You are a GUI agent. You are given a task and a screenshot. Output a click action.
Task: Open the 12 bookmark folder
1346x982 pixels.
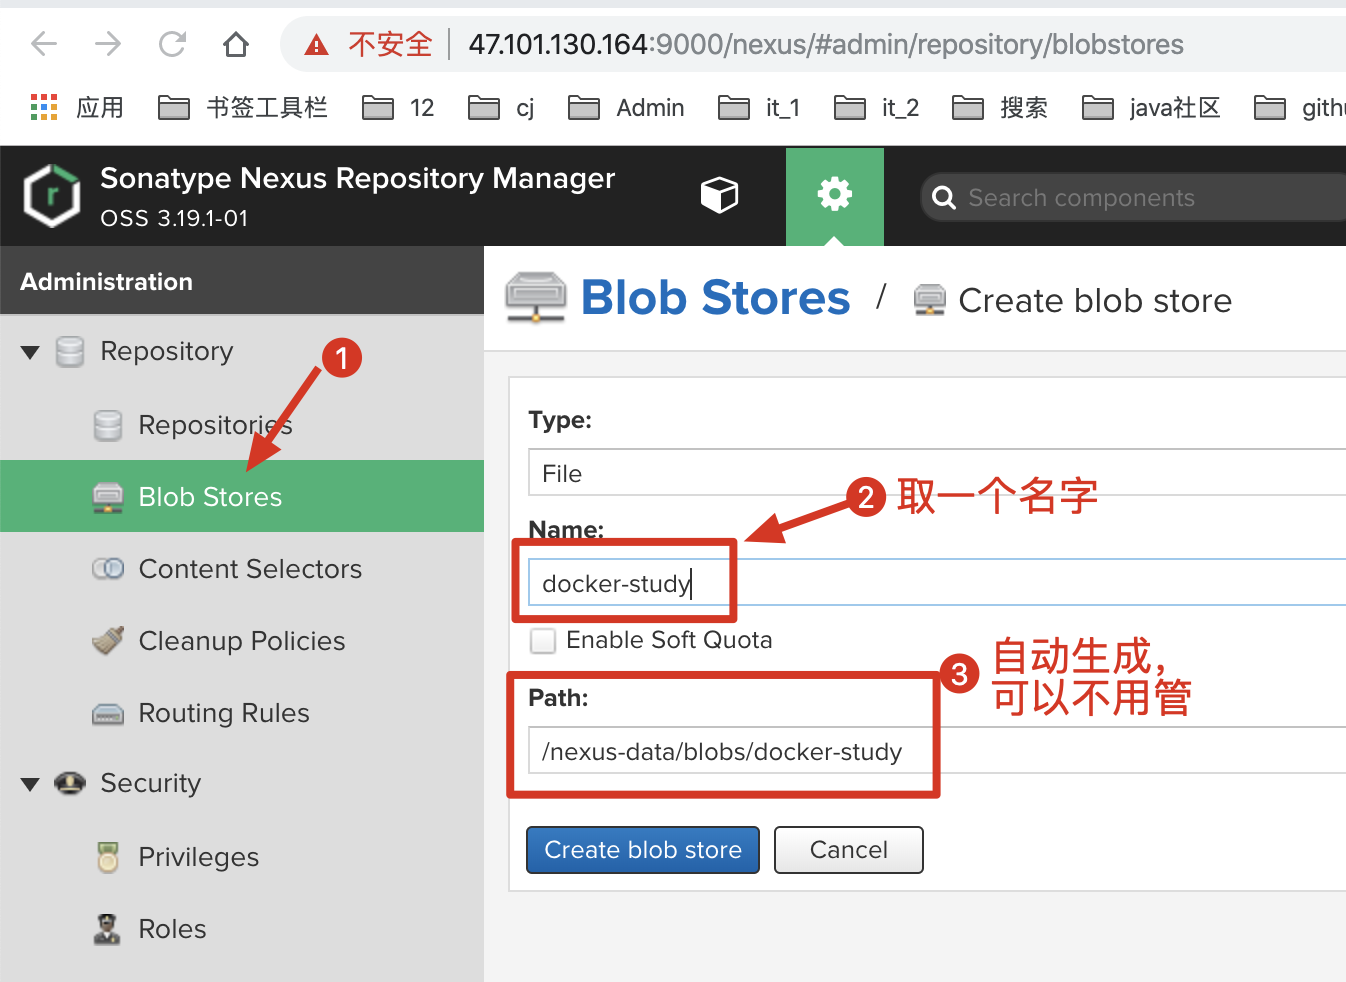[398, 107]
